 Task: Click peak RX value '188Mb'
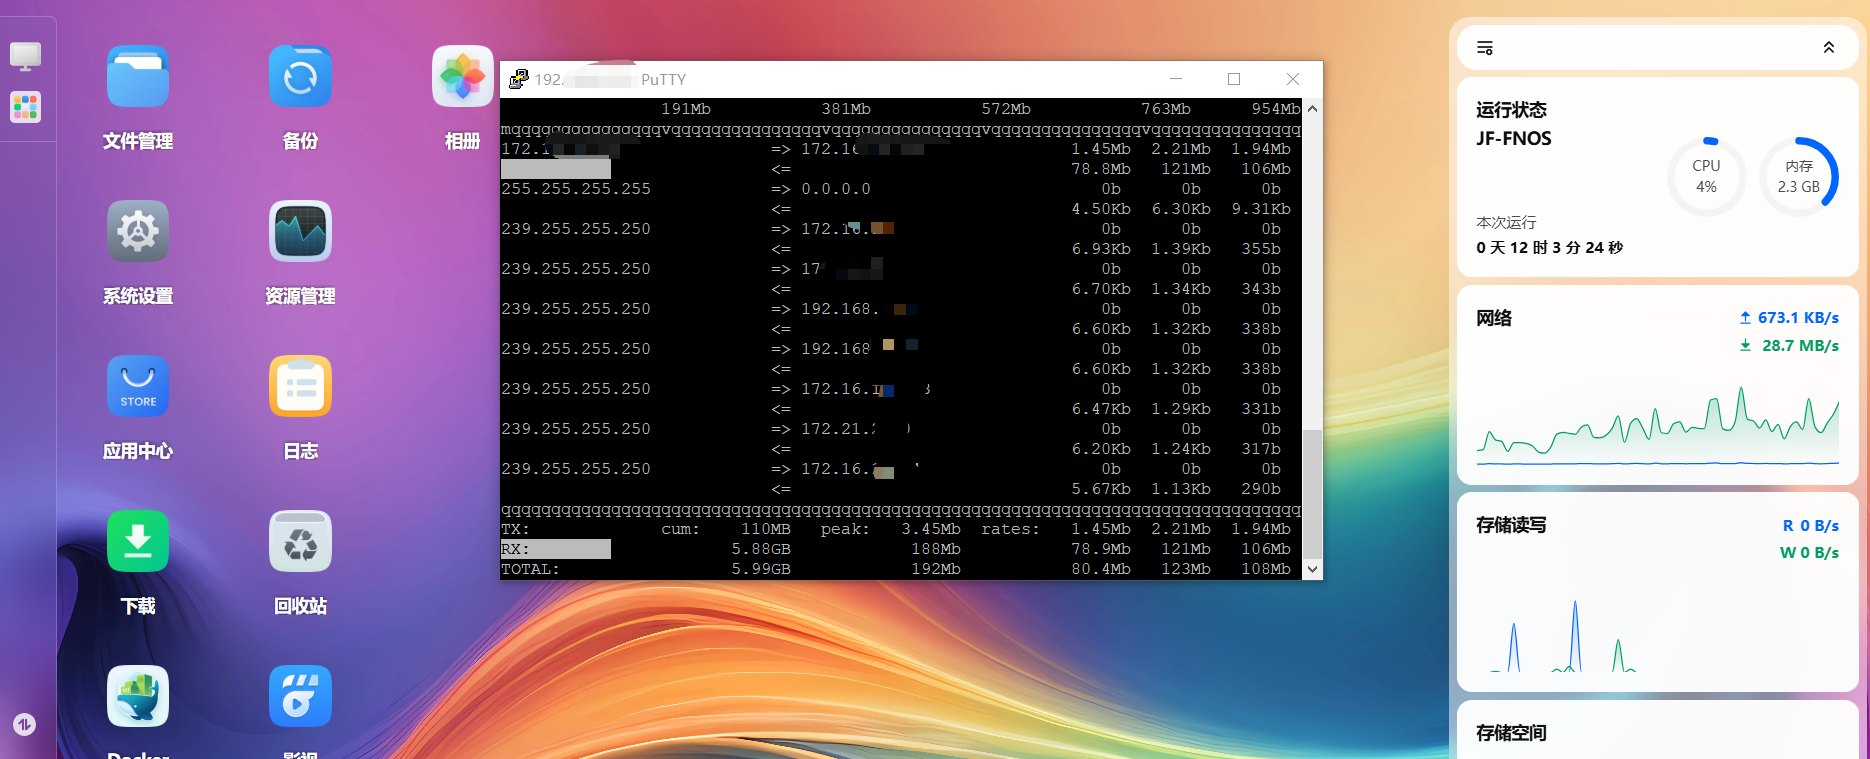936,549
